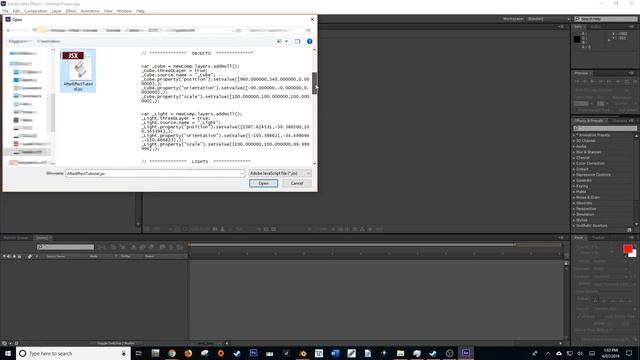Open the Effect menu

point(71,11)
